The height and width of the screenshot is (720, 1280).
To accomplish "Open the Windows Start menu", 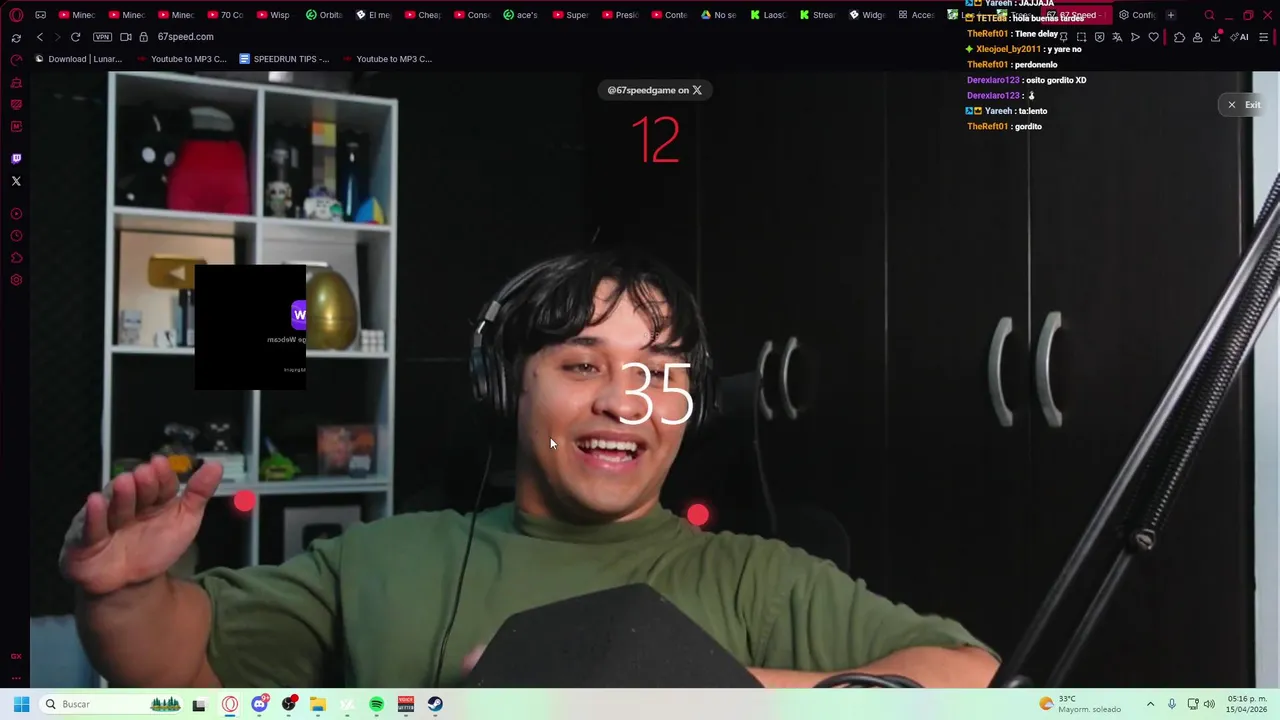I will [x=21, y=704].
